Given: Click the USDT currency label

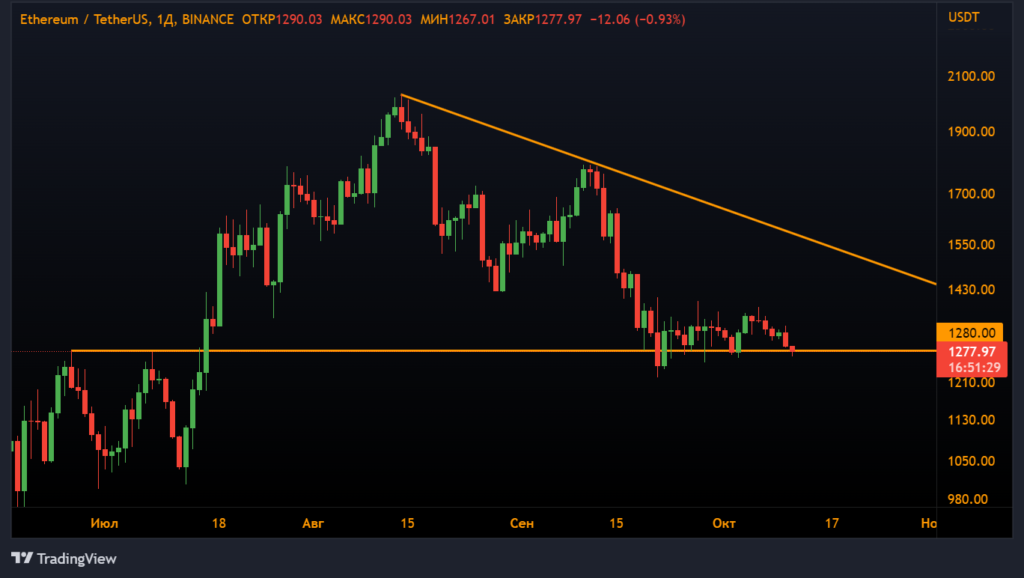Looking at the screenshot, I should coord(964,17).
